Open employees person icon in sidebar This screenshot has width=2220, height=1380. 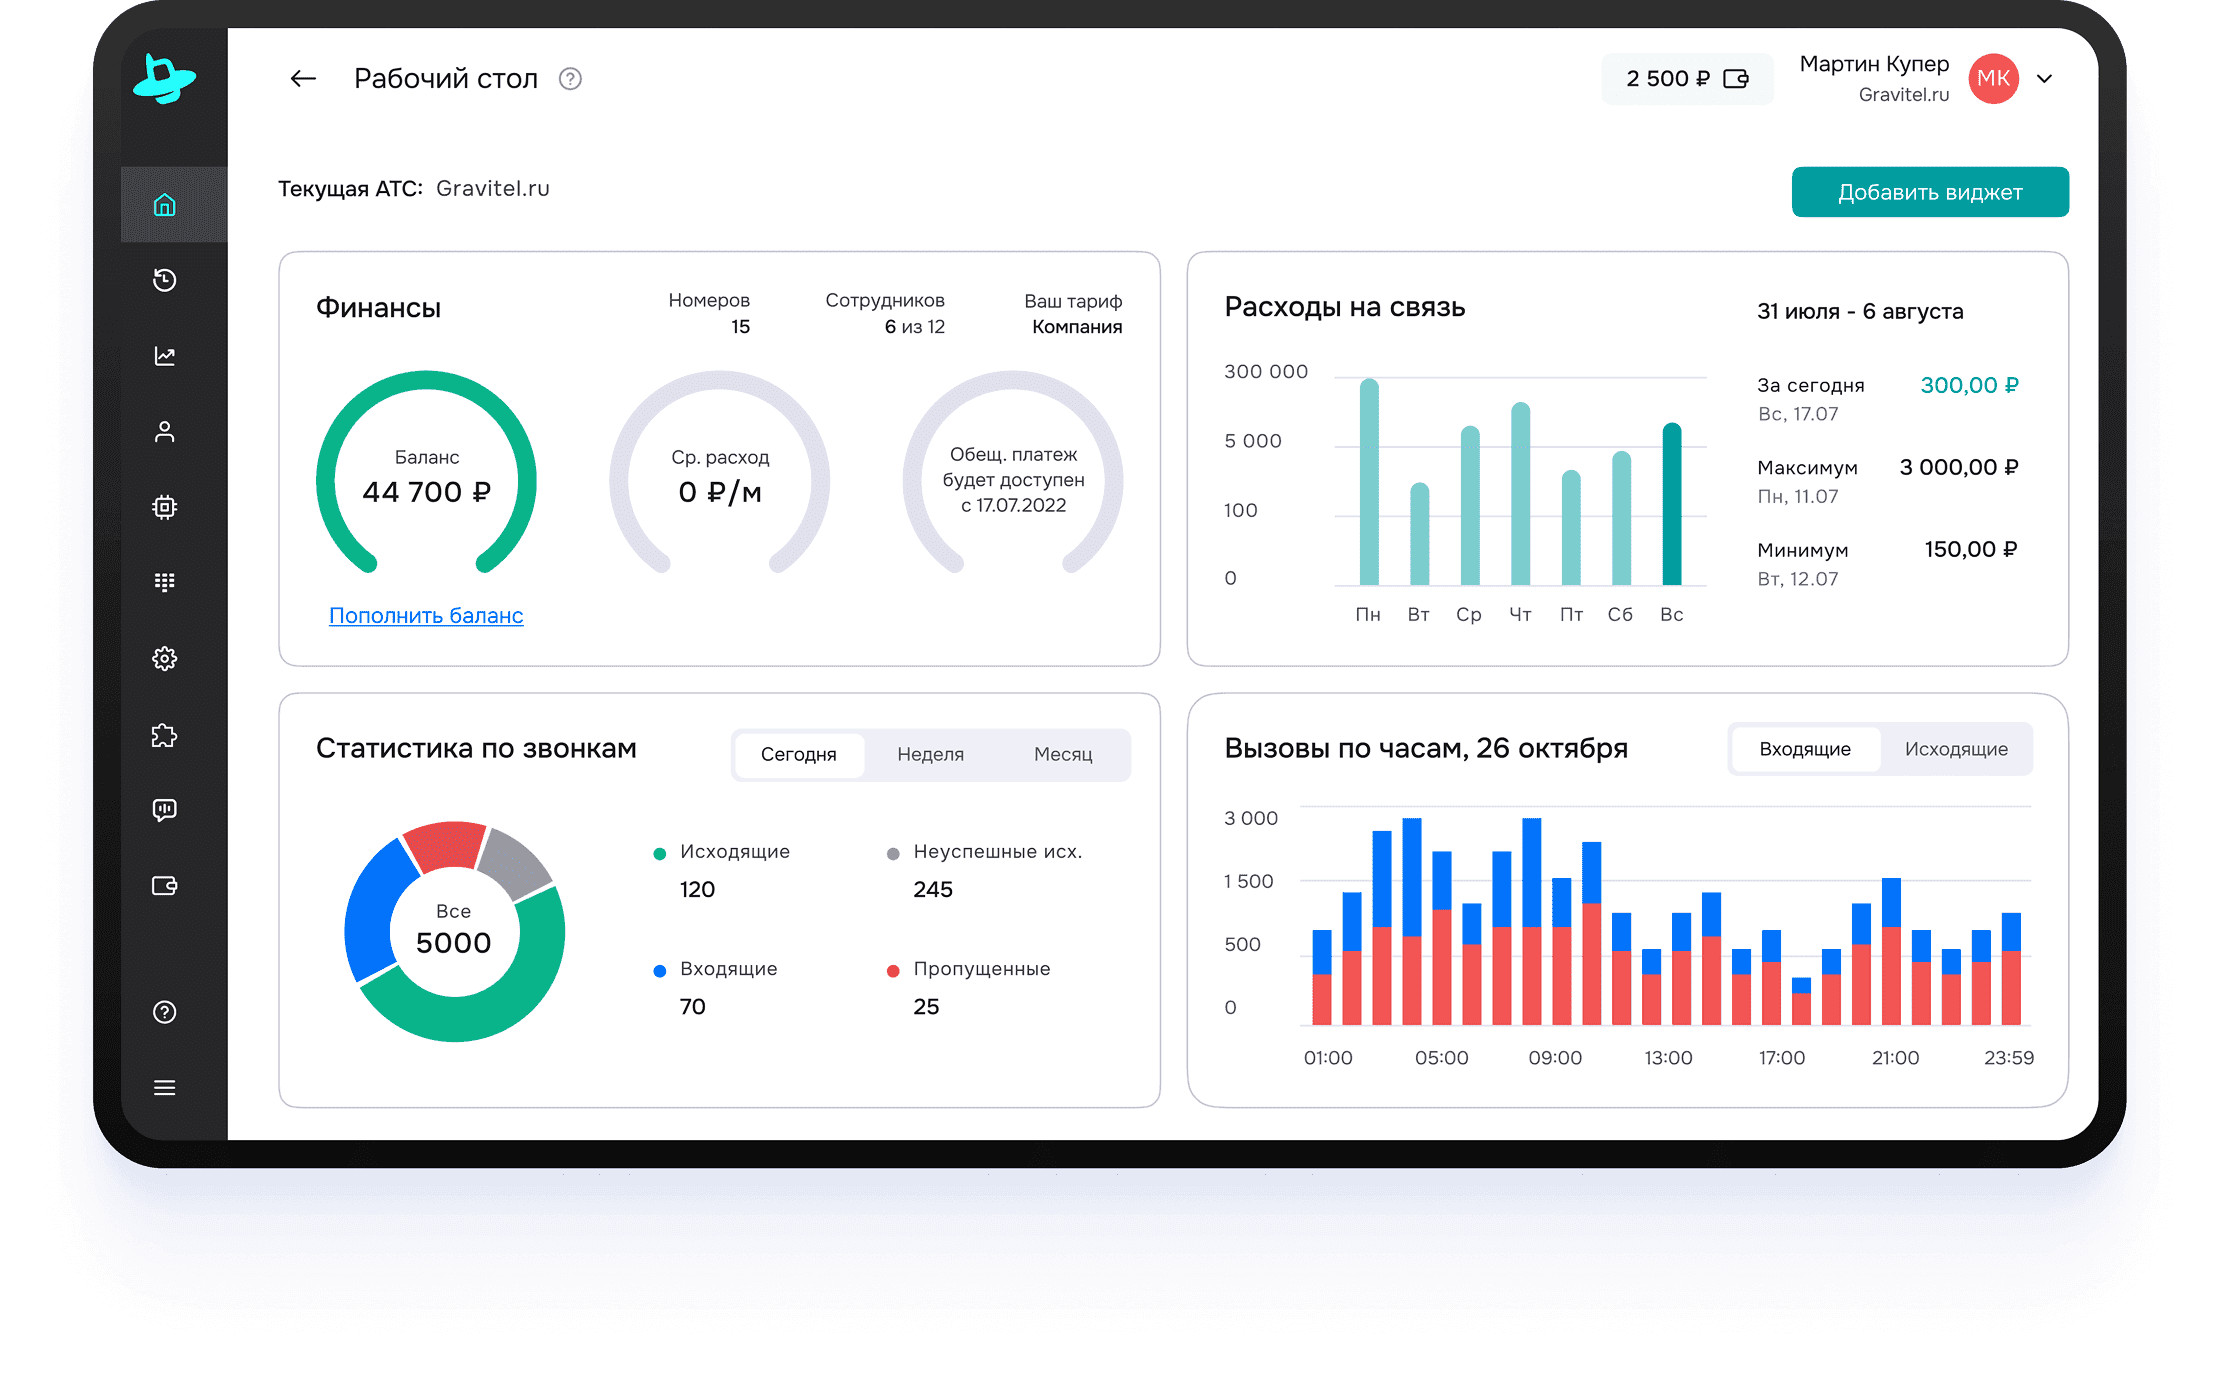pos(165,431)
